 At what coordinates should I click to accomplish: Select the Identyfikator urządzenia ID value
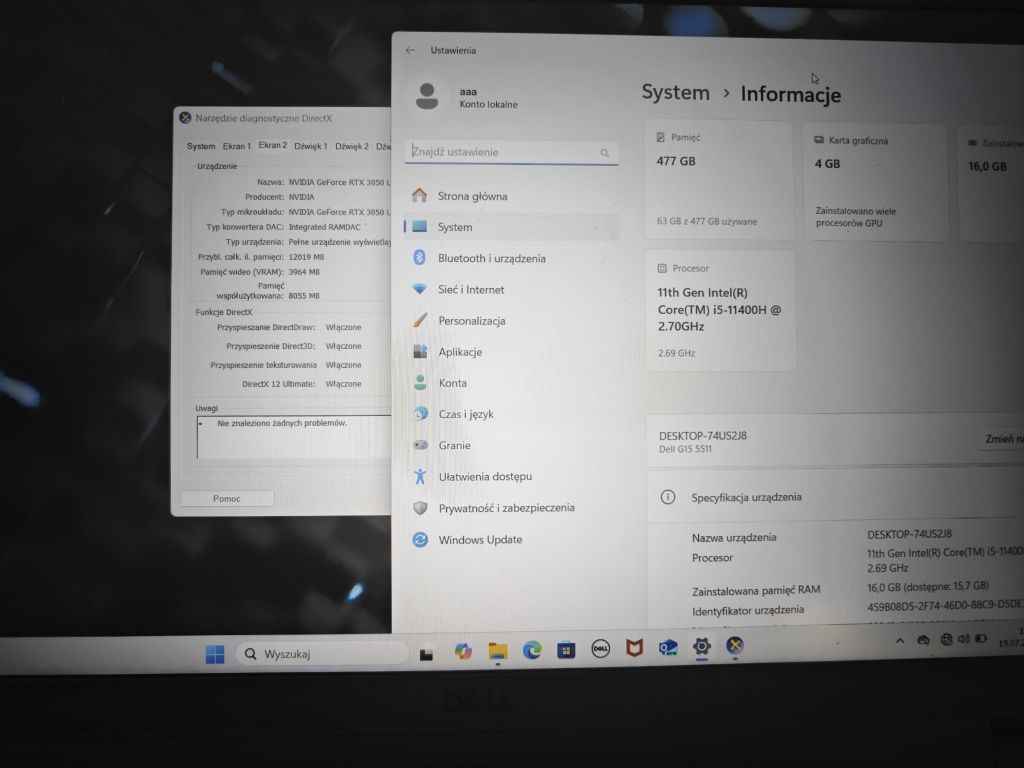coord(945,607)
